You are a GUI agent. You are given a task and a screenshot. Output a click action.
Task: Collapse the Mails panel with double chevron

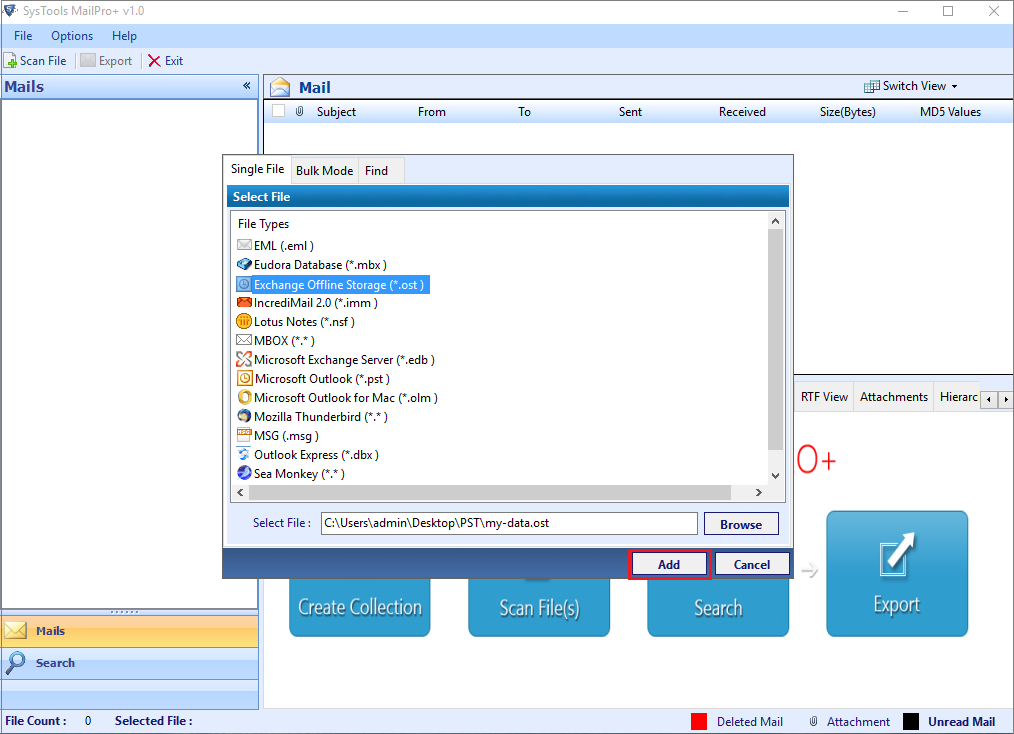[246, 85]
